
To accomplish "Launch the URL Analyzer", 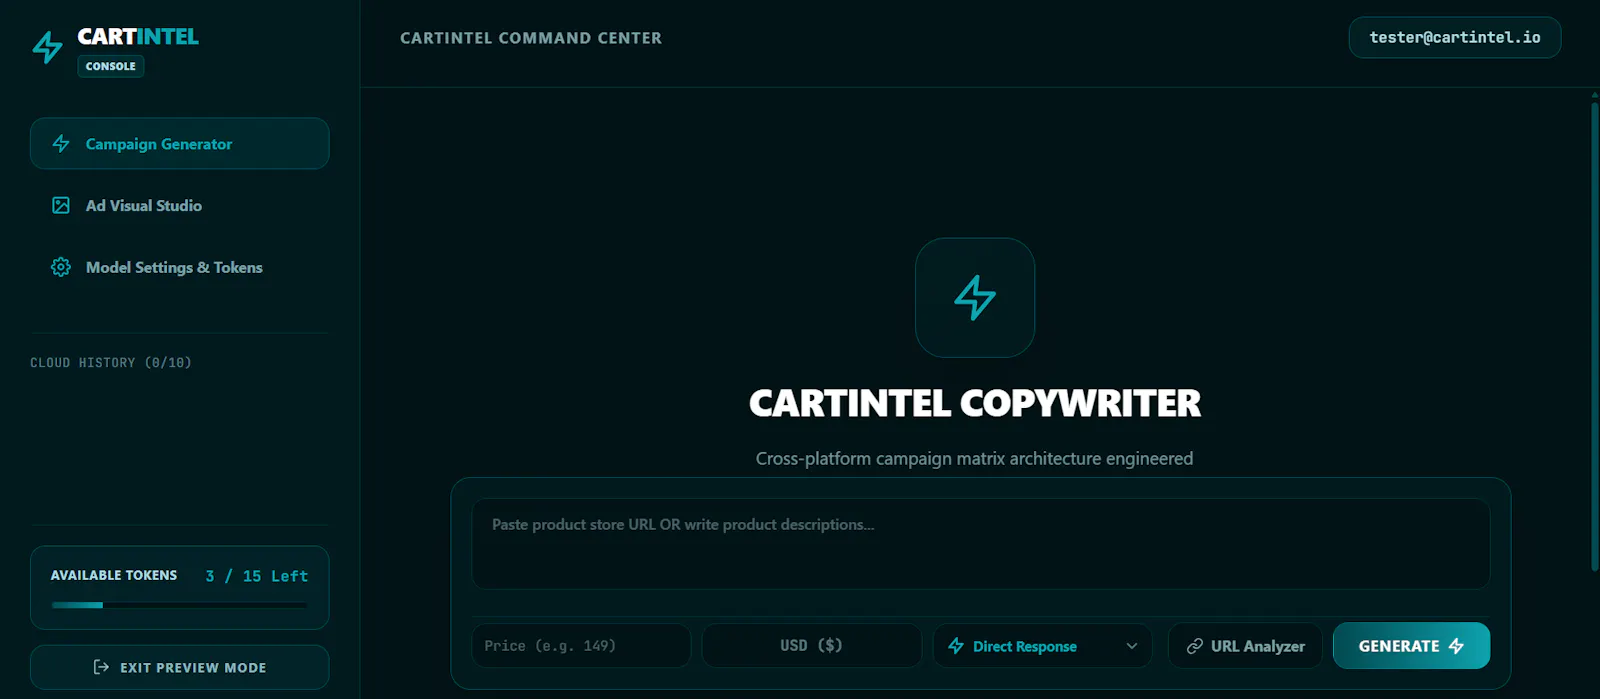I will click(1245, 646).
